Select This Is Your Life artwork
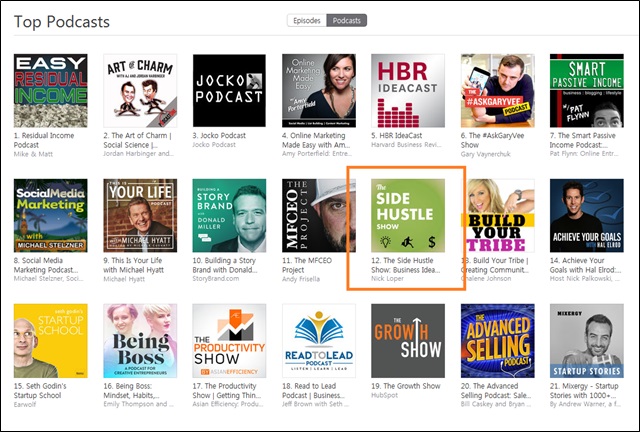This screenshot has width=640, height=432. tap(140, 215)
